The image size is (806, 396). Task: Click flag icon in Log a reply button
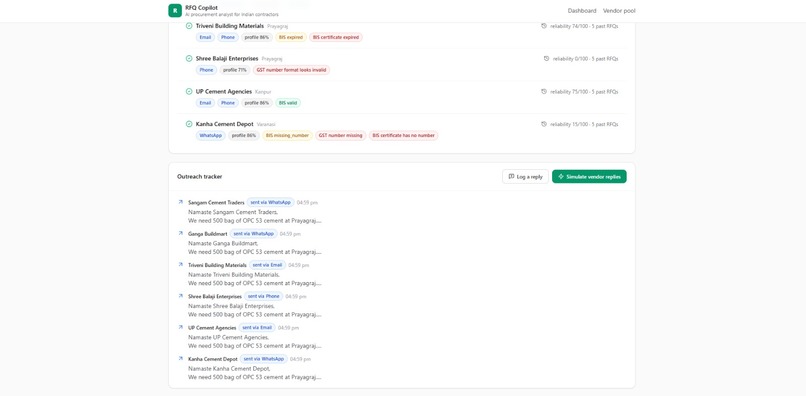(x=511, y=176)
